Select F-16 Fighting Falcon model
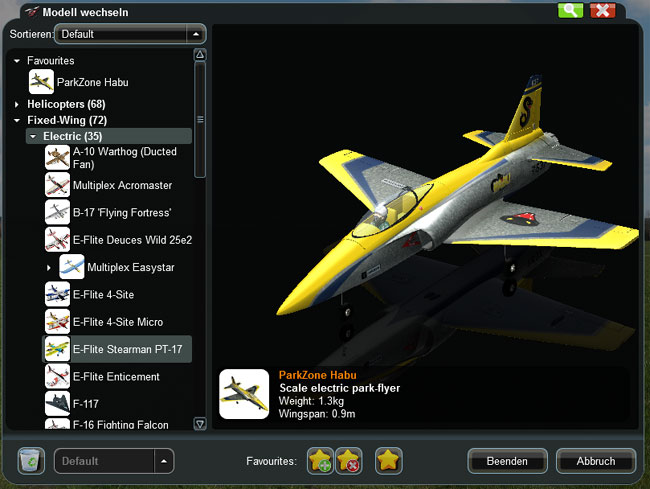The height and width of the screenshot is (489, 650). coord(121,425)
